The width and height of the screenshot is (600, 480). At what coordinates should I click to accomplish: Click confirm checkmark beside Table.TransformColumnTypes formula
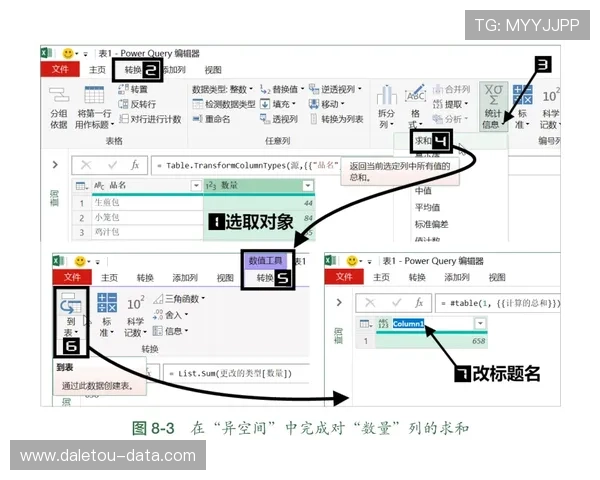coord(112,165)
